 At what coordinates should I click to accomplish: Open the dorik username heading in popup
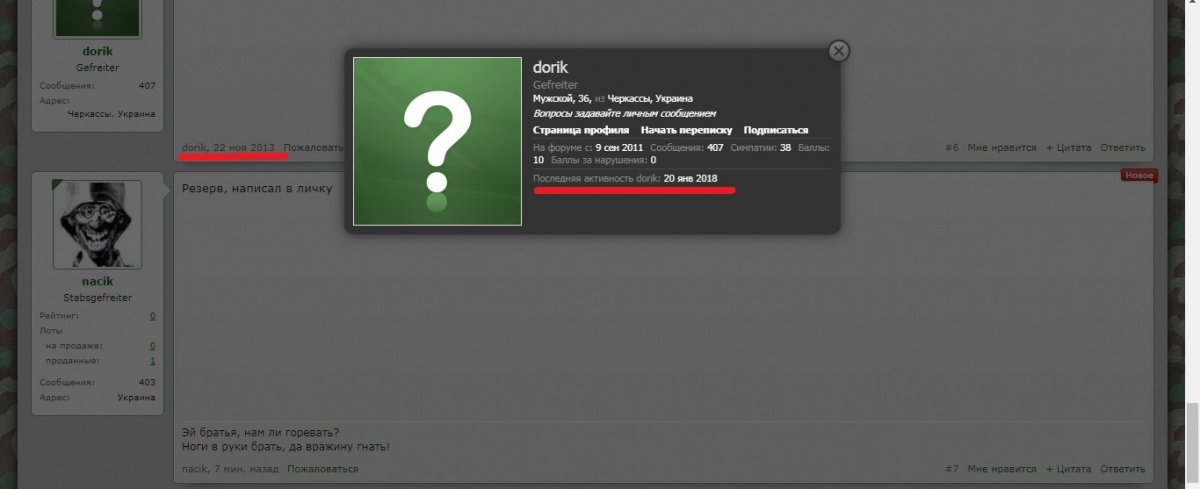pyautogui.click(x=551, y=68)
